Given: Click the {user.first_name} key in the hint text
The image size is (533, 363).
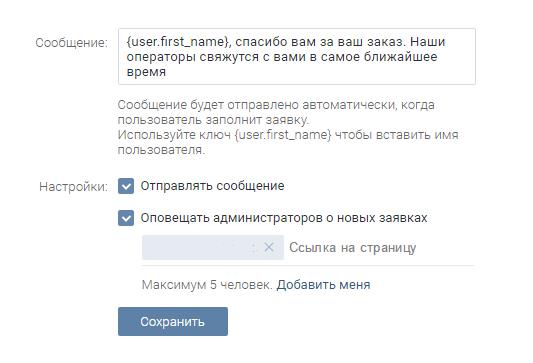Looking at the screenshot, I should 283,135.
